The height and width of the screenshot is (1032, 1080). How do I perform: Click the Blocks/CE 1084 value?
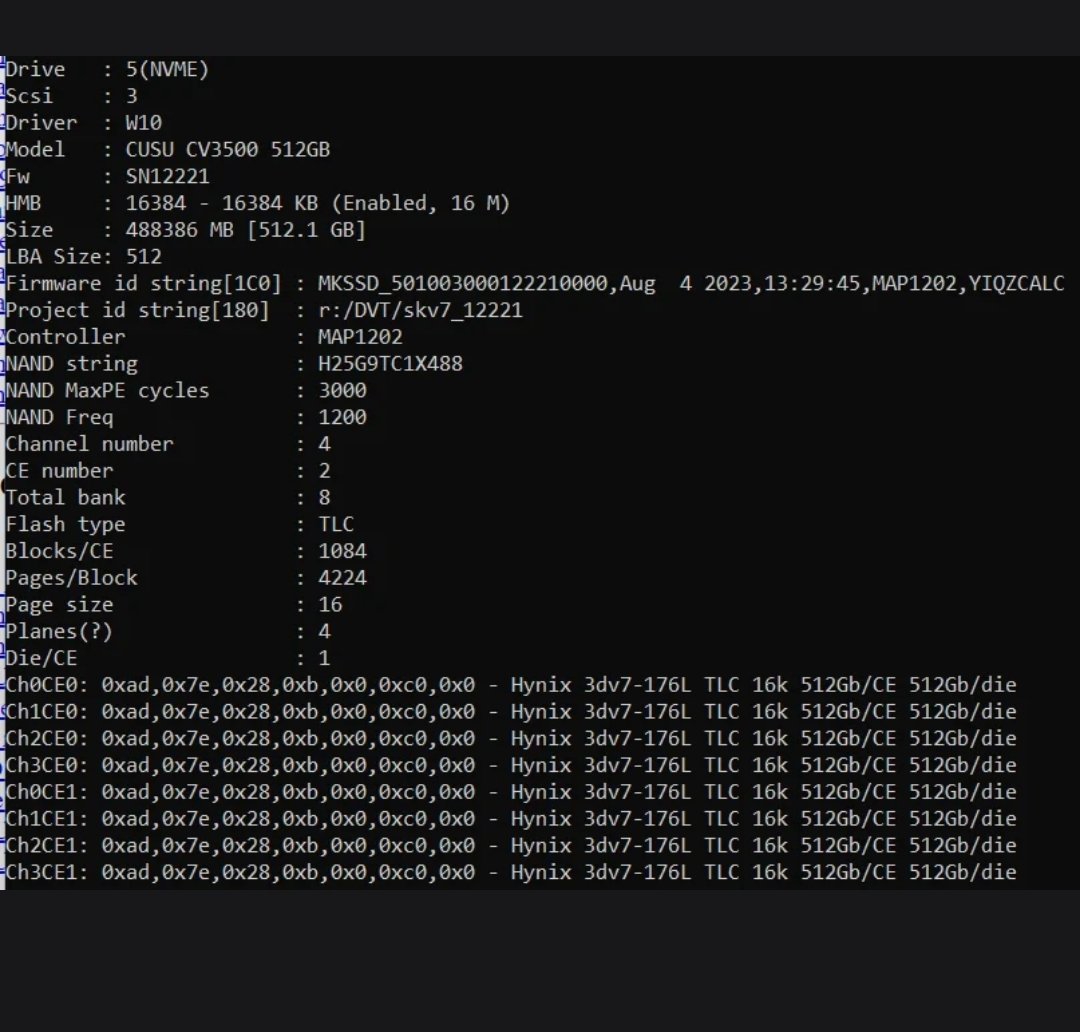pos(342,551)
